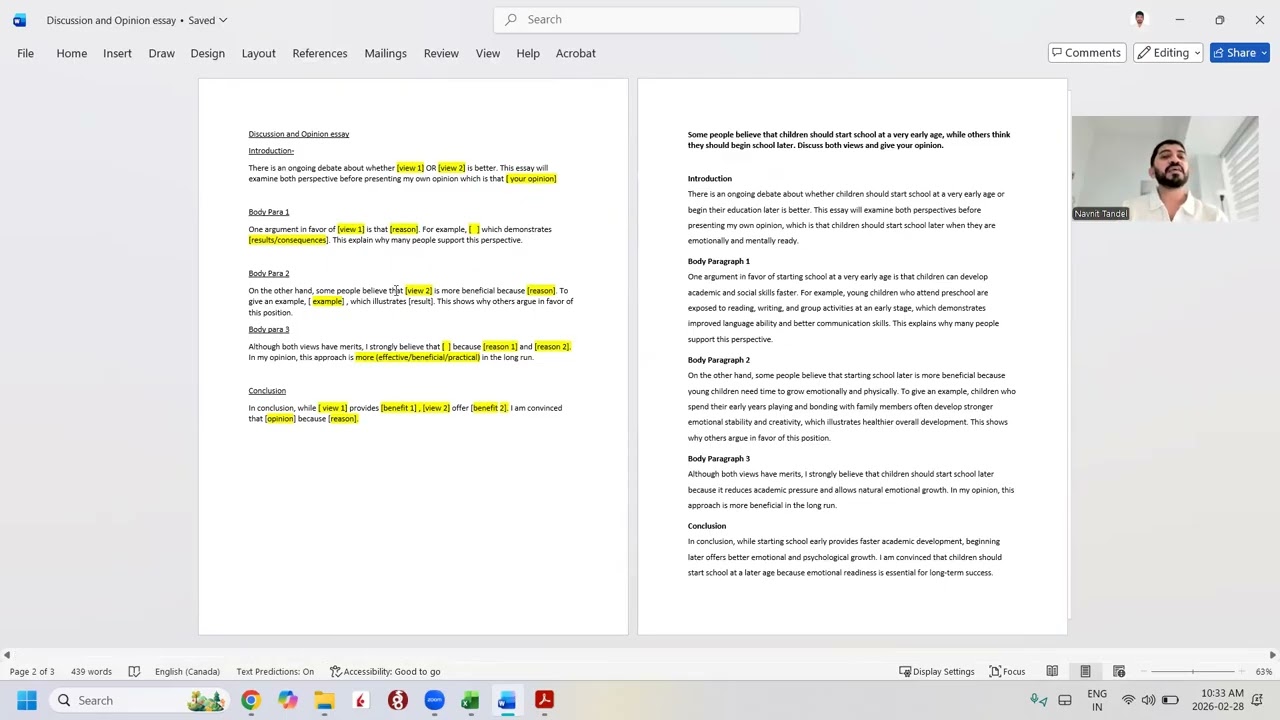Screen dimensions: 1280x720
Task: Open the References ribbon tab
Action: coord(320,53)
